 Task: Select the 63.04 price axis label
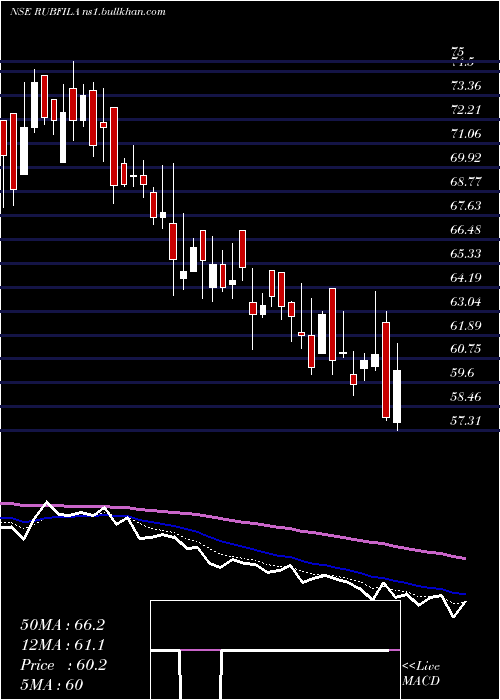466,302
